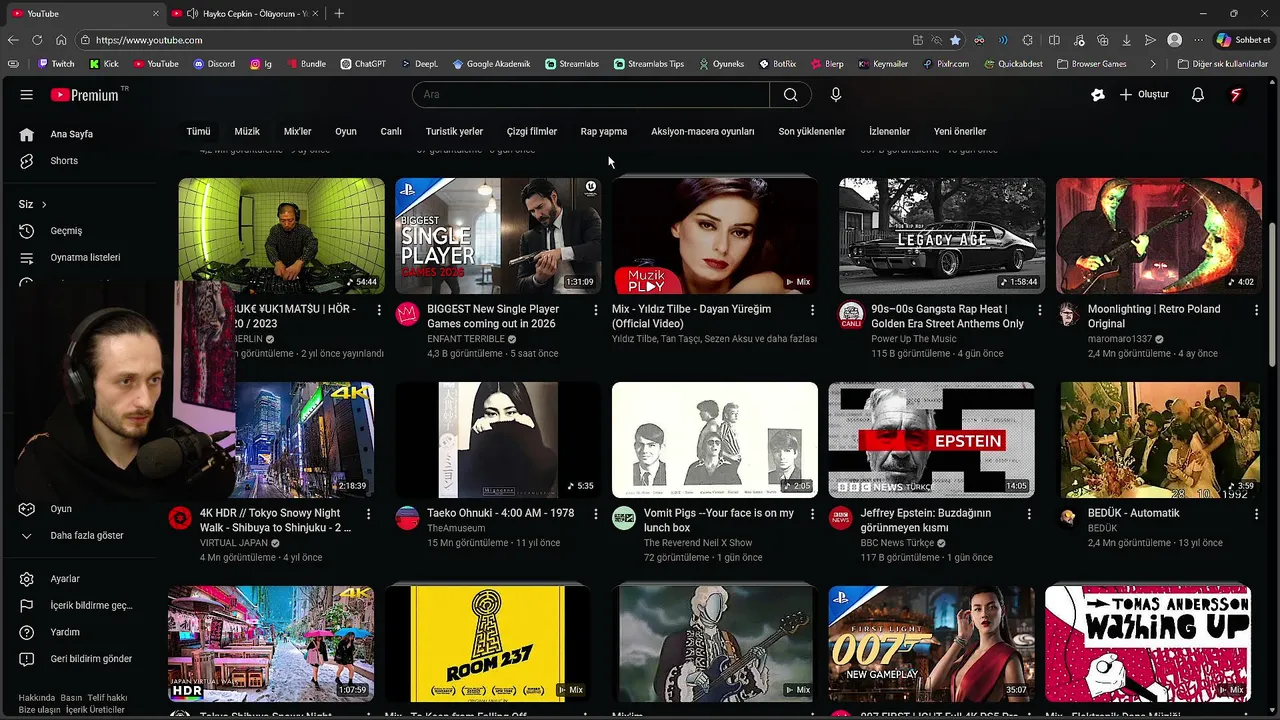This screenshot has width=1280, height=720.
Task: Open The Reverend Neil X Show channel name
Action: [x=698, y=543]
